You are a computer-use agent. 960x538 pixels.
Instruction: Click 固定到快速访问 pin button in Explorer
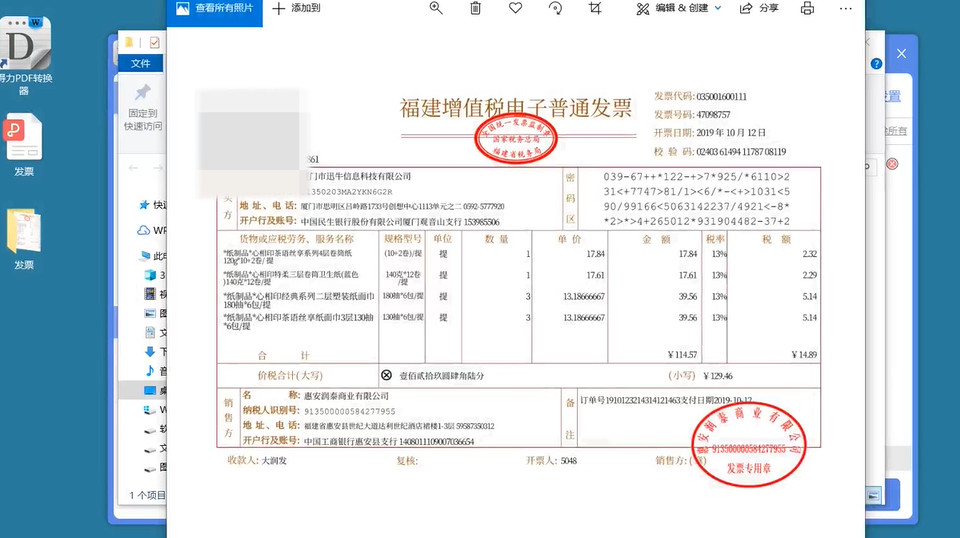click(143, 107)
